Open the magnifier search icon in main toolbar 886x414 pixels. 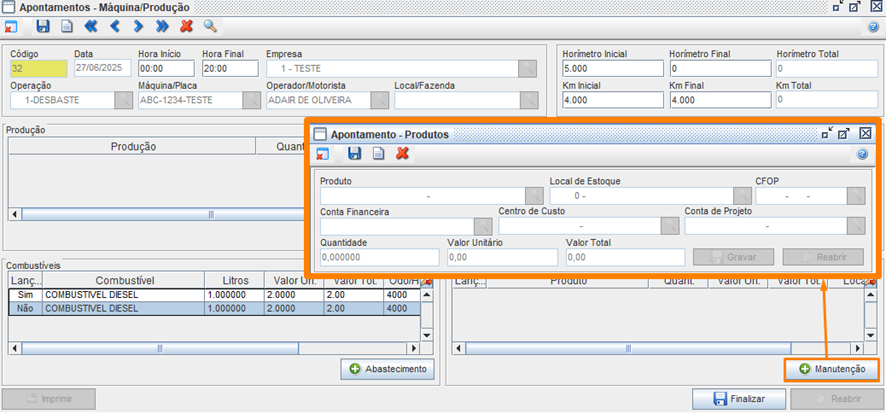[210, 26]
